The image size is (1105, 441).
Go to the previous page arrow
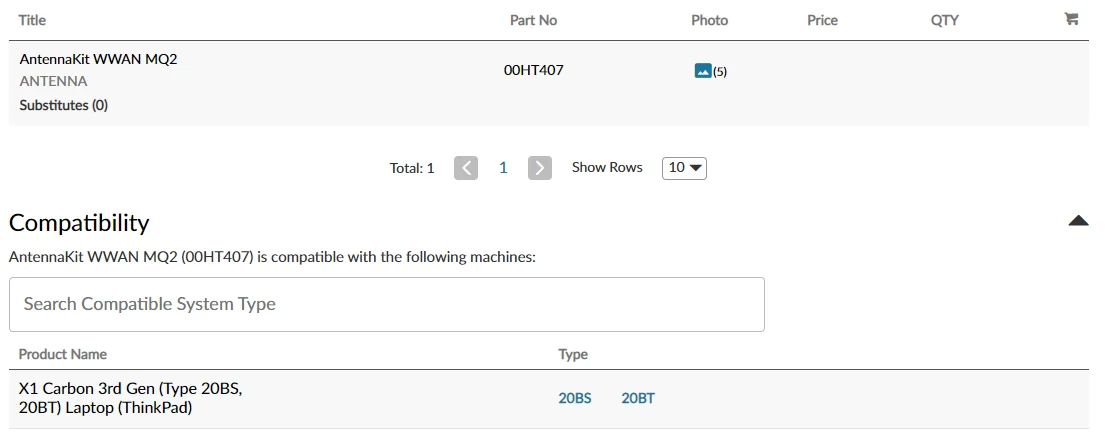[466, 168]
